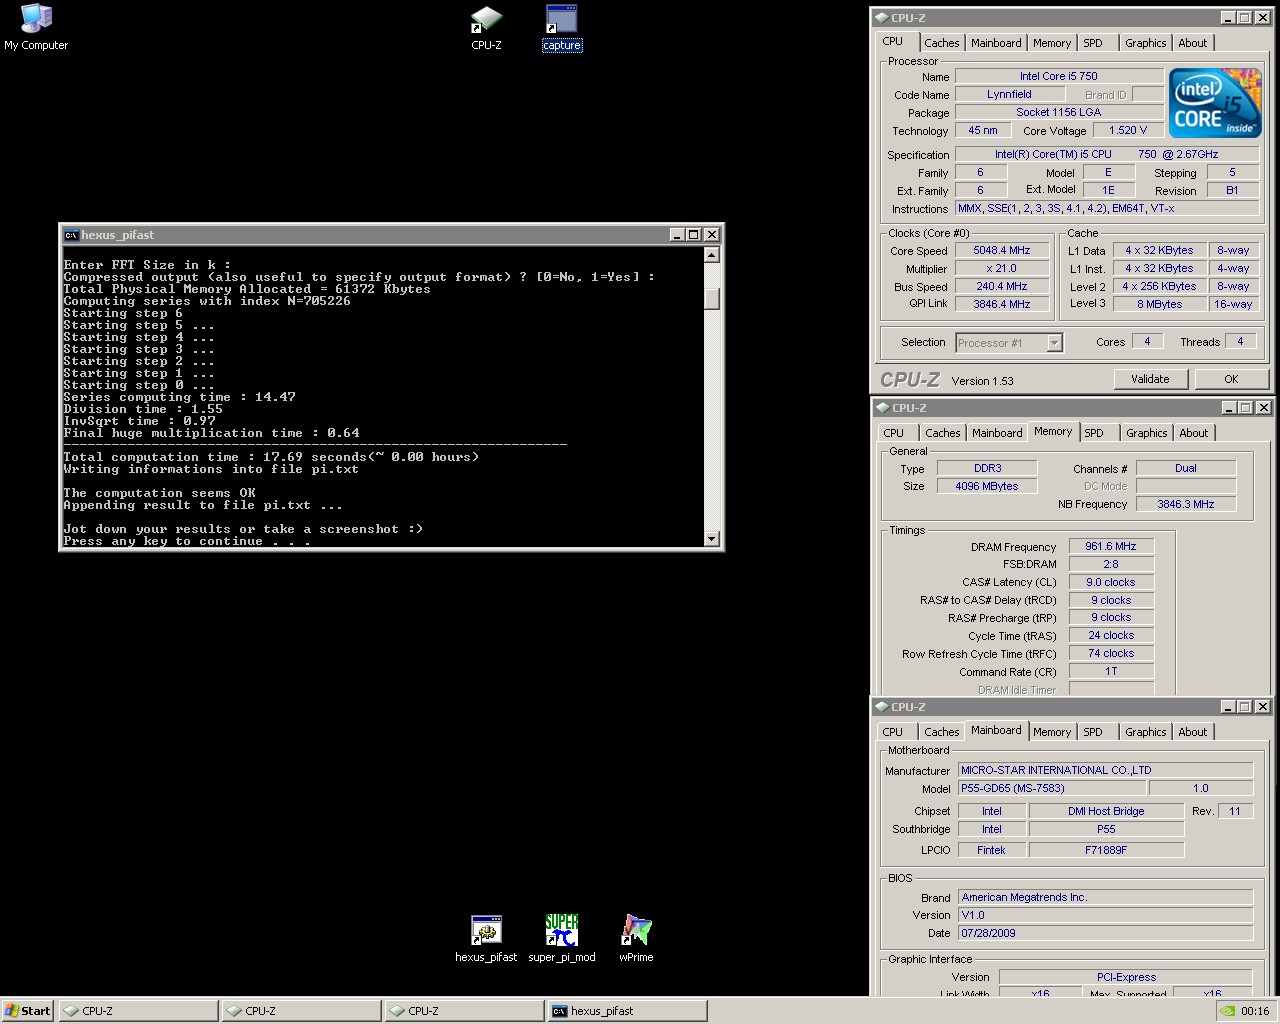The width and height of the screenshot is (1280, 1024).
Task: Select the CPU-Z desktop shortcut icon
Action: coord(486,27)
